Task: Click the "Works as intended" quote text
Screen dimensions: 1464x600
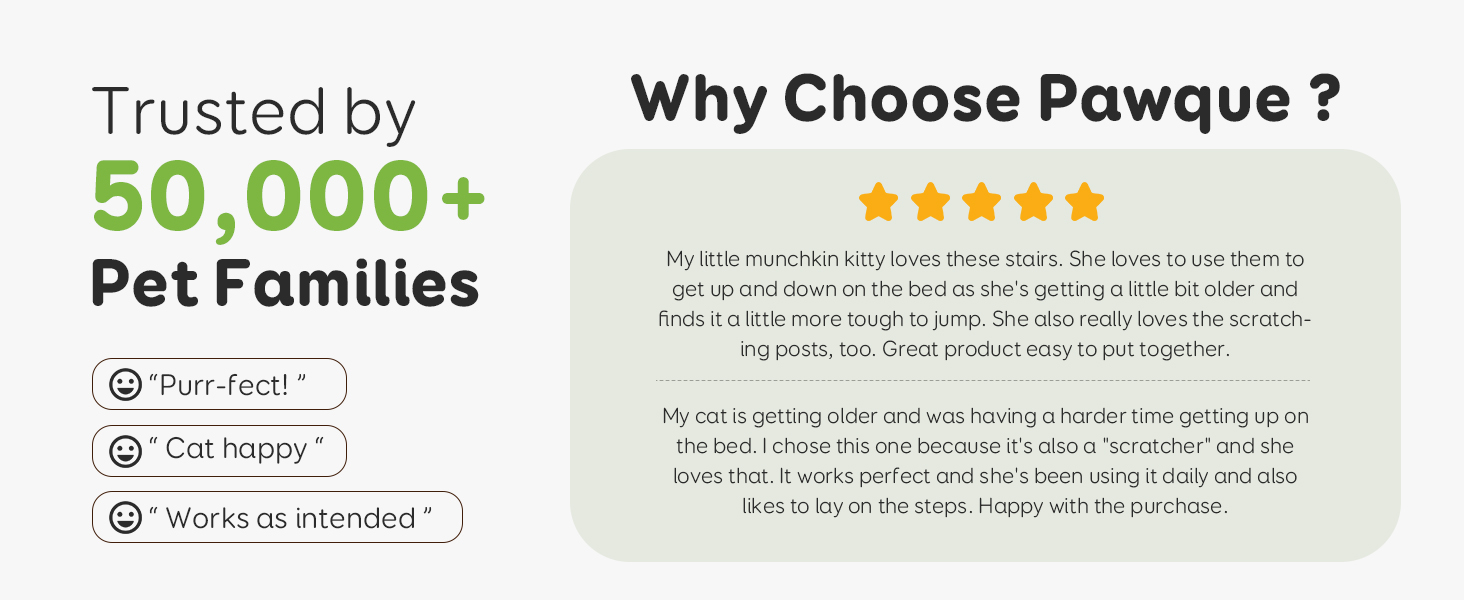Action: (290, 518)
